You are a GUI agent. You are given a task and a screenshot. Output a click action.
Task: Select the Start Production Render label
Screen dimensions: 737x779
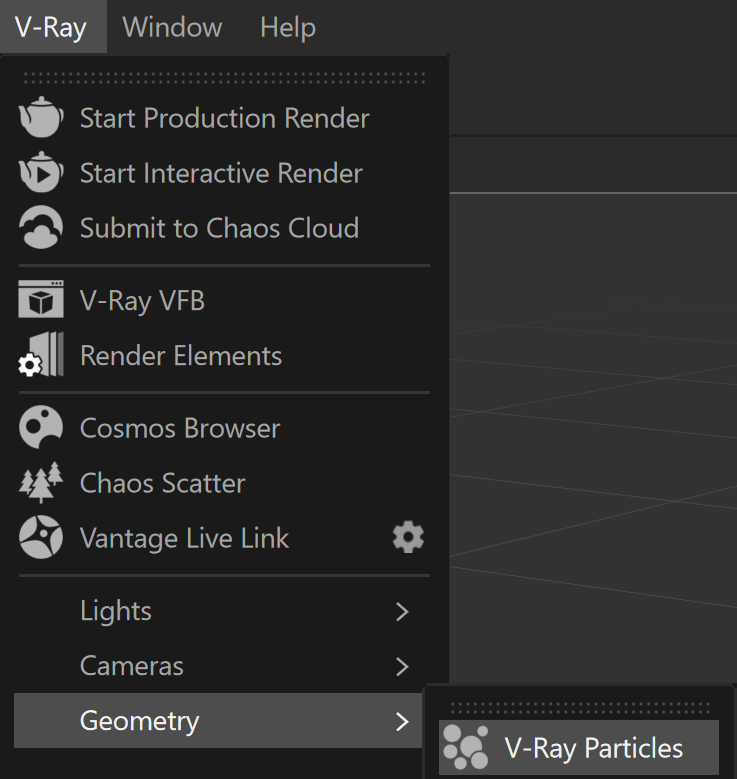(225, 118)
